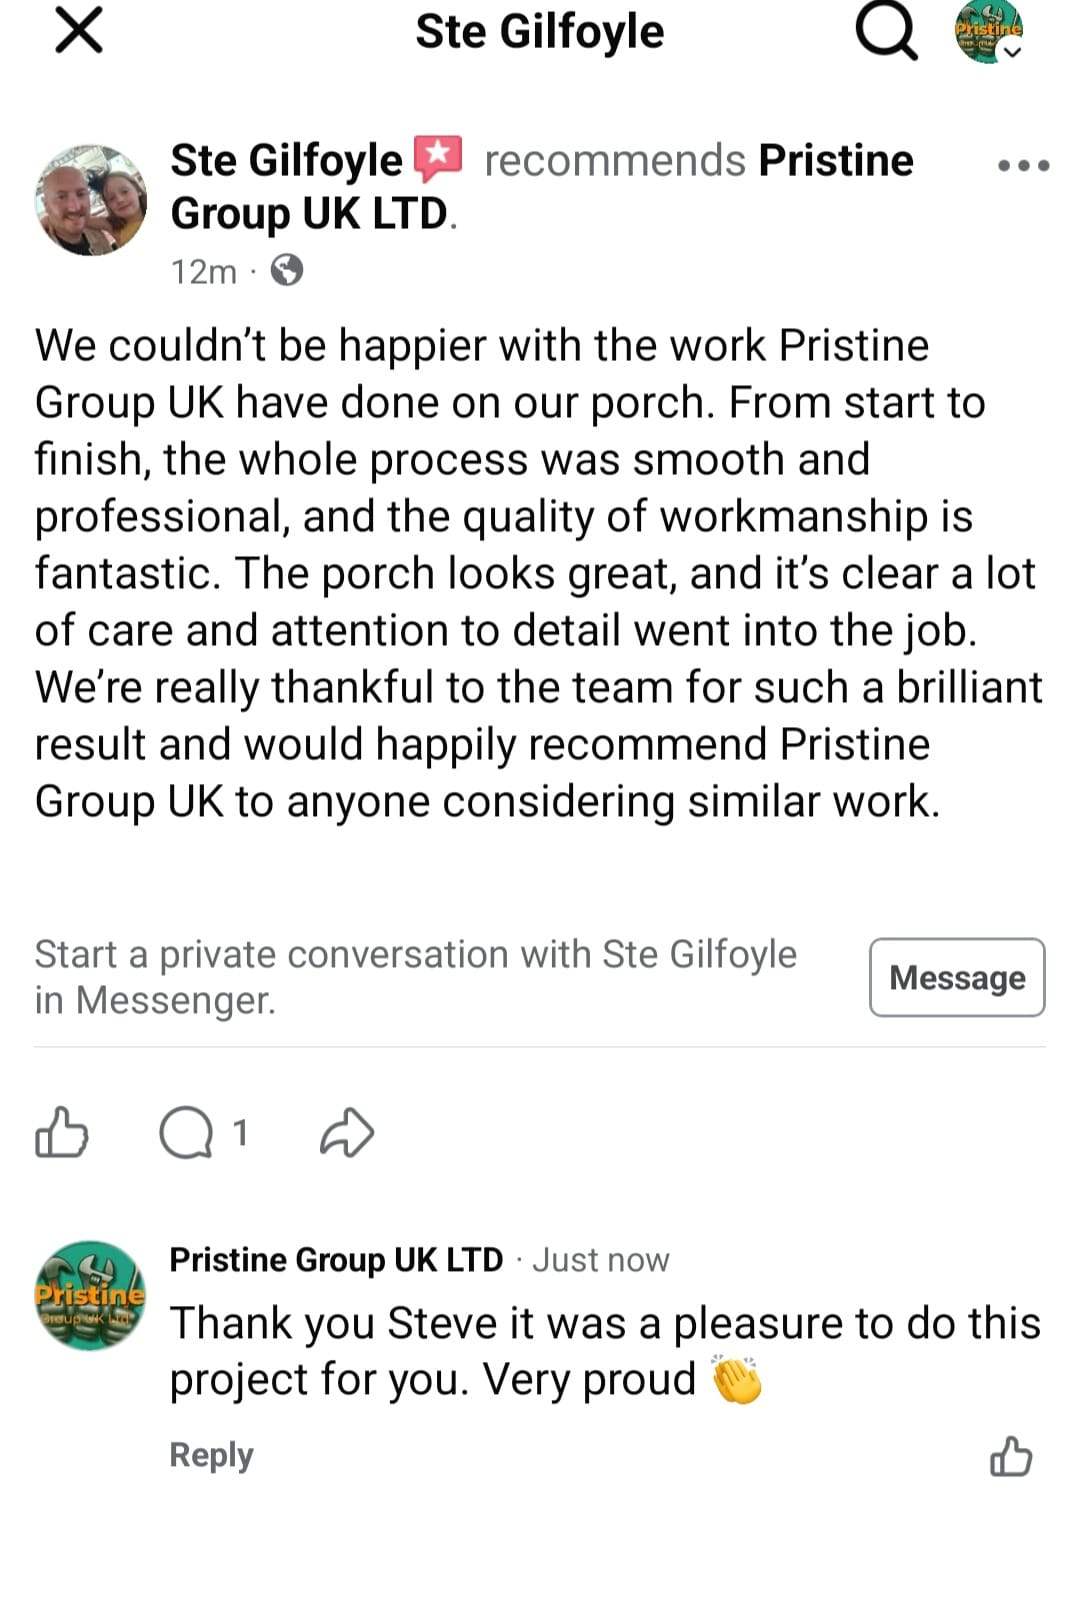Tap the comment count number 1
Image resolution: width=1080 pixels, height=1618 pixels.
pos(240,1133)
